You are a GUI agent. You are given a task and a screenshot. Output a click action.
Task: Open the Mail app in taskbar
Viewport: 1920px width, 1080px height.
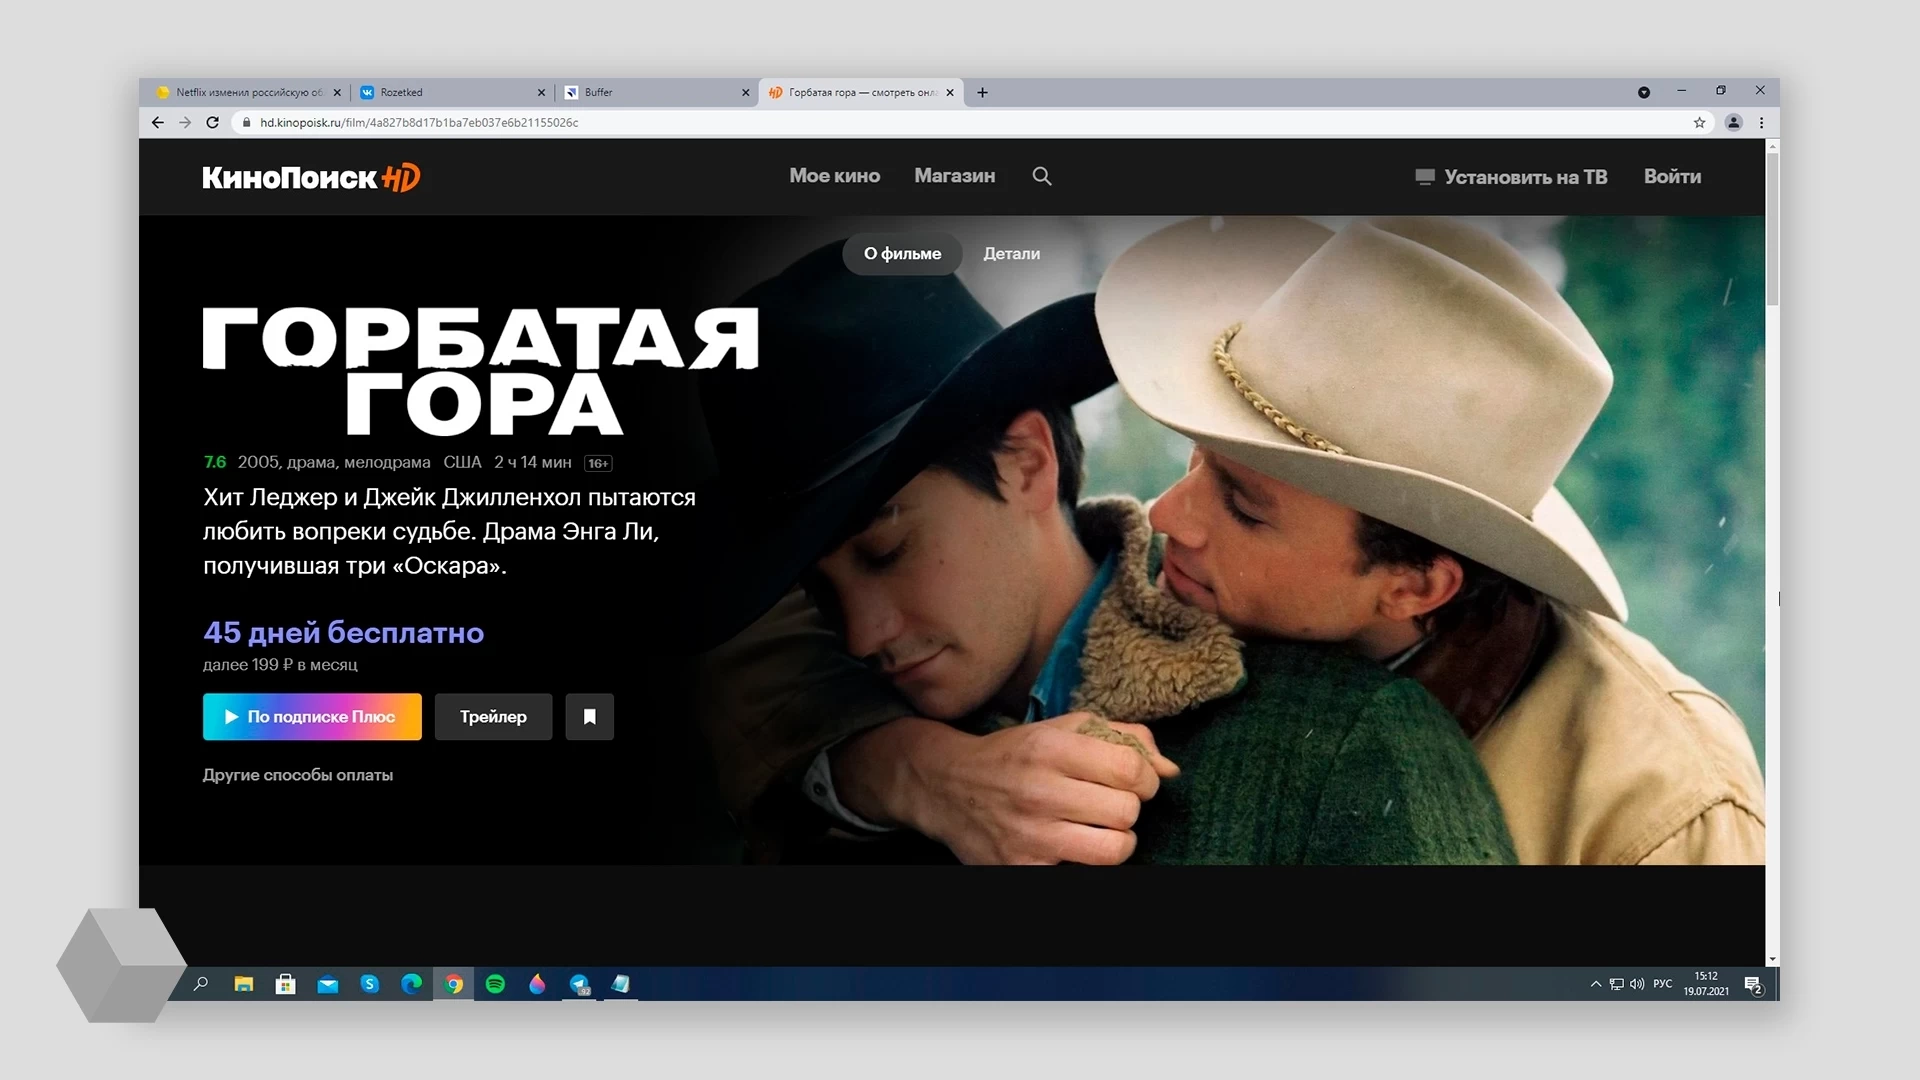coord(328,984)
